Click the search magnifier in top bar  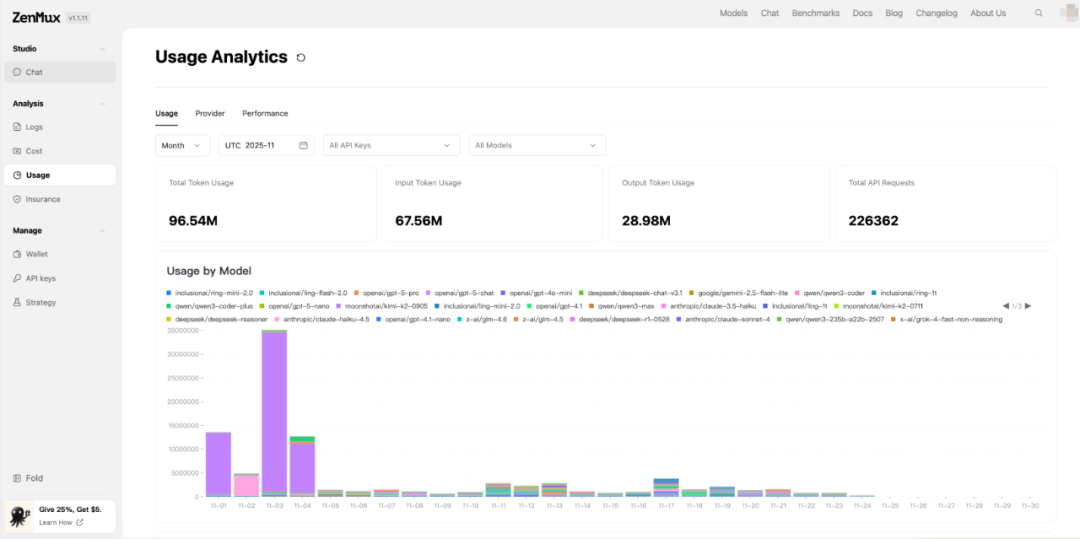click(x=1039, y=13)
